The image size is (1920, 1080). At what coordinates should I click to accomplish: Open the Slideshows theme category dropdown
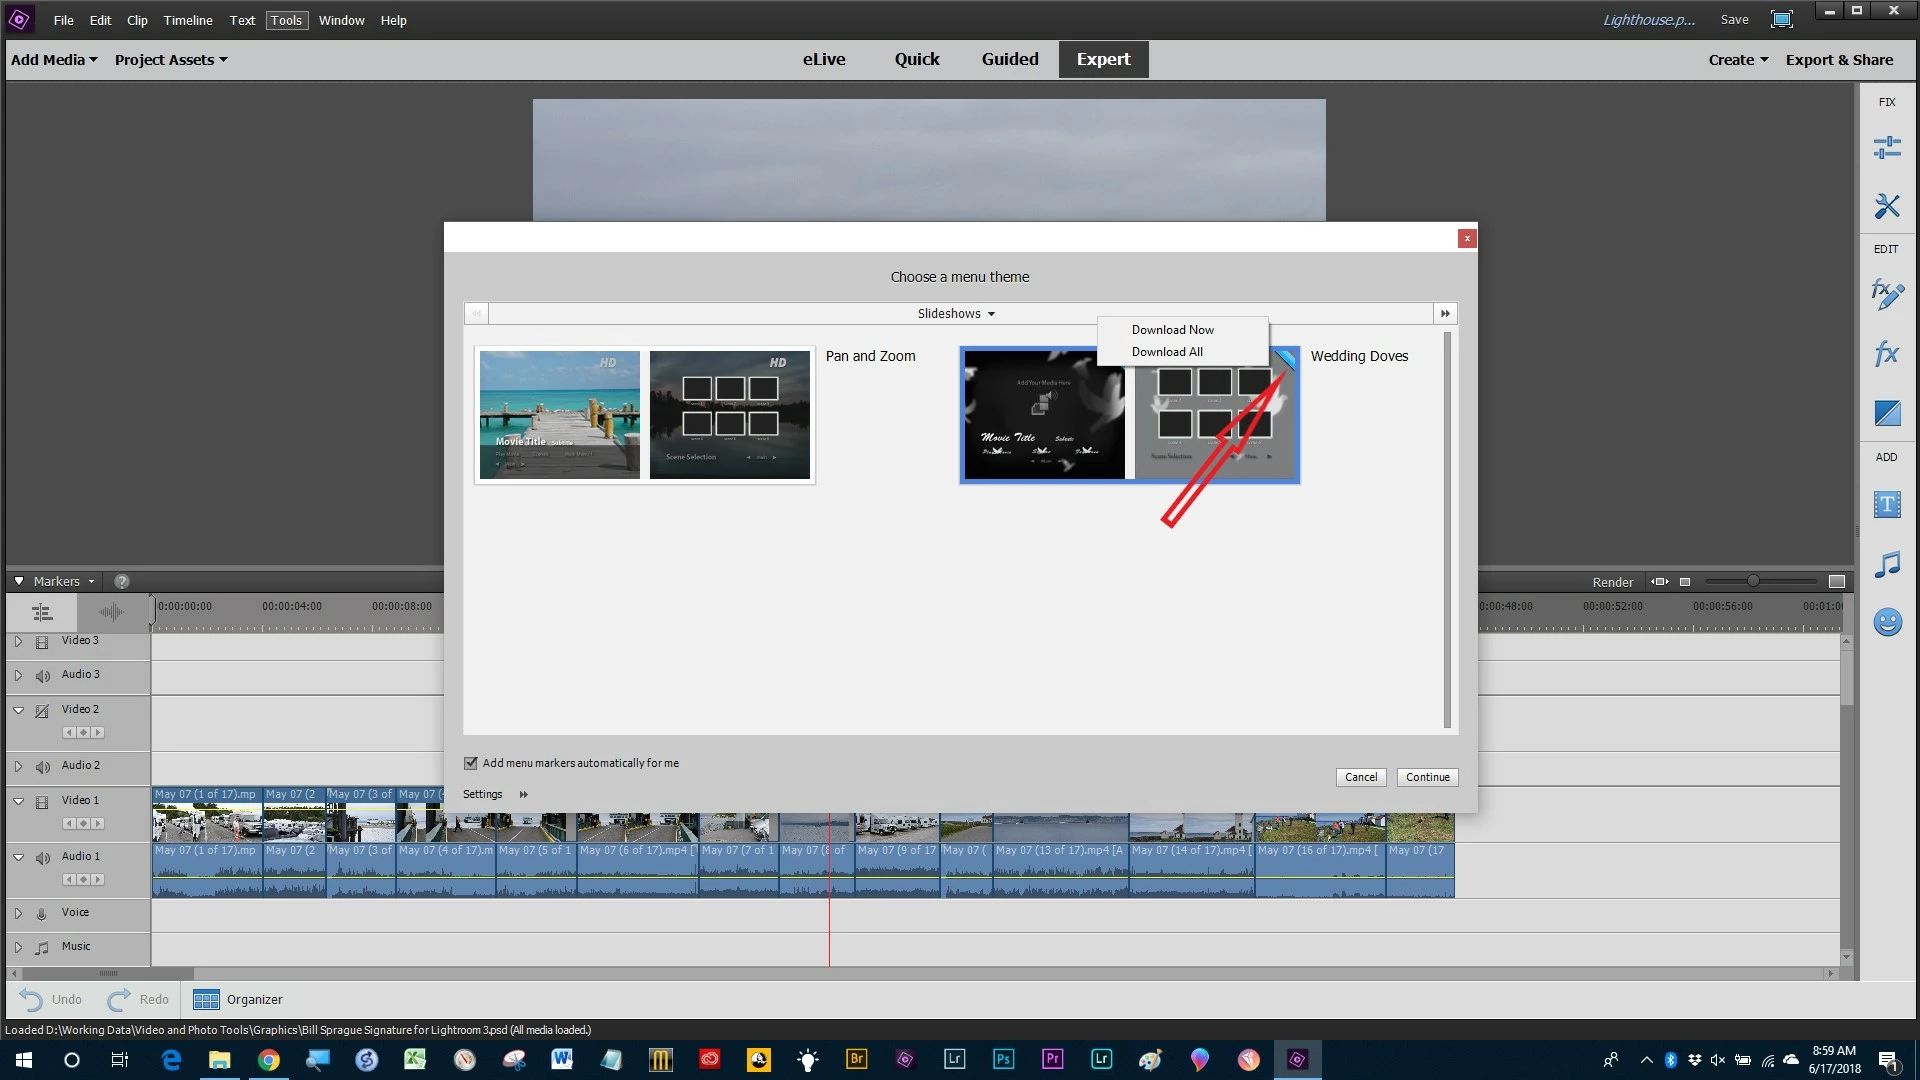click(x=956, y=314)
